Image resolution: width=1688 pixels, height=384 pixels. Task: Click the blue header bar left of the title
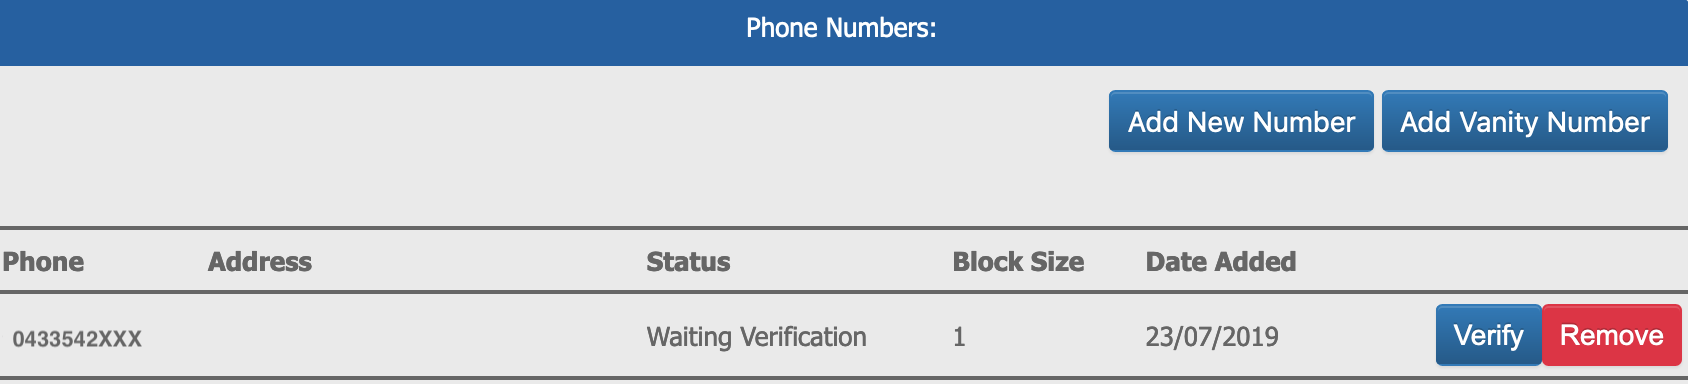pos(370,33)
